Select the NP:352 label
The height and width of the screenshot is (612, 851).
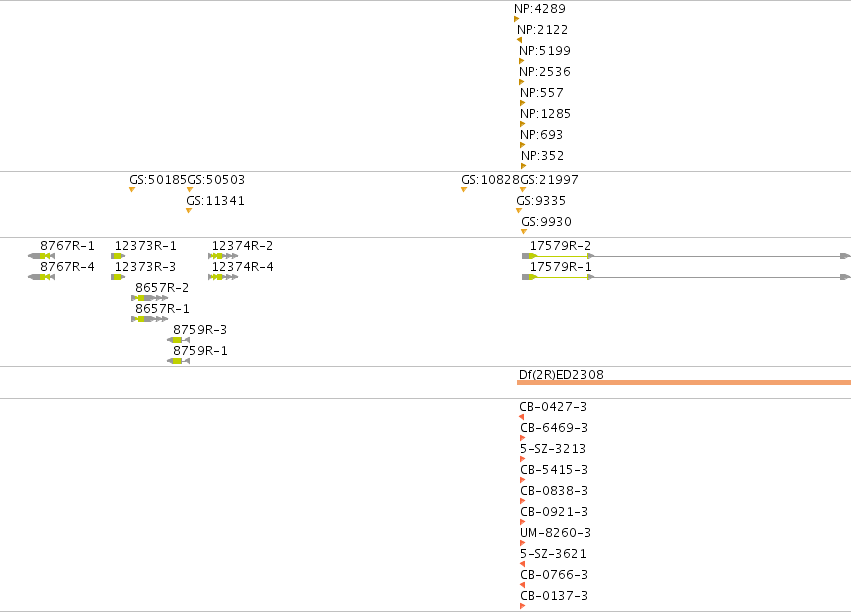pos(543,156)
